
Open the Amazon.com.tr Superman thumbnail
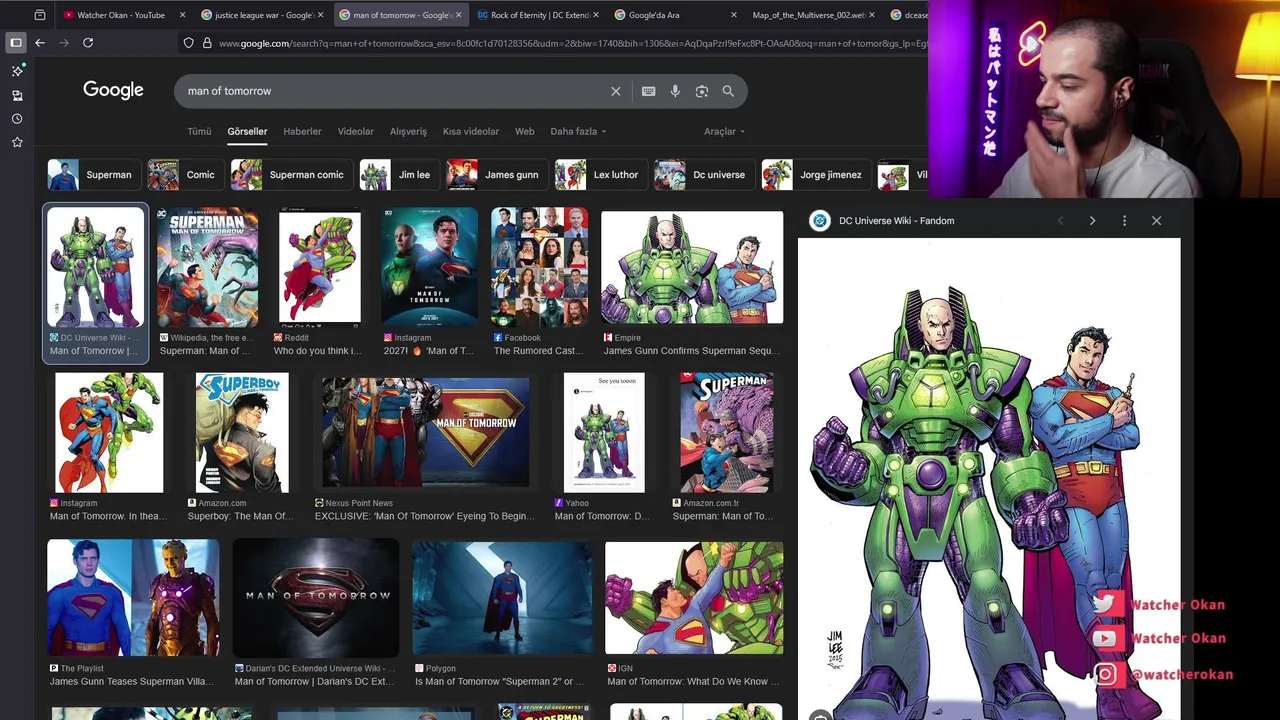(727, 433)
